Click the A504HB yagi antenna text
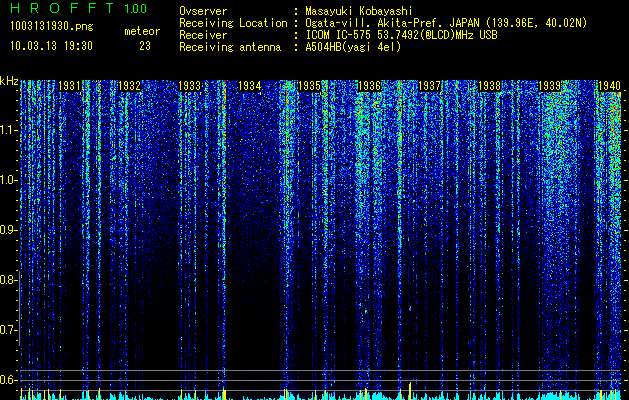This screenshot has width=629, height=400. coord(353,47)
